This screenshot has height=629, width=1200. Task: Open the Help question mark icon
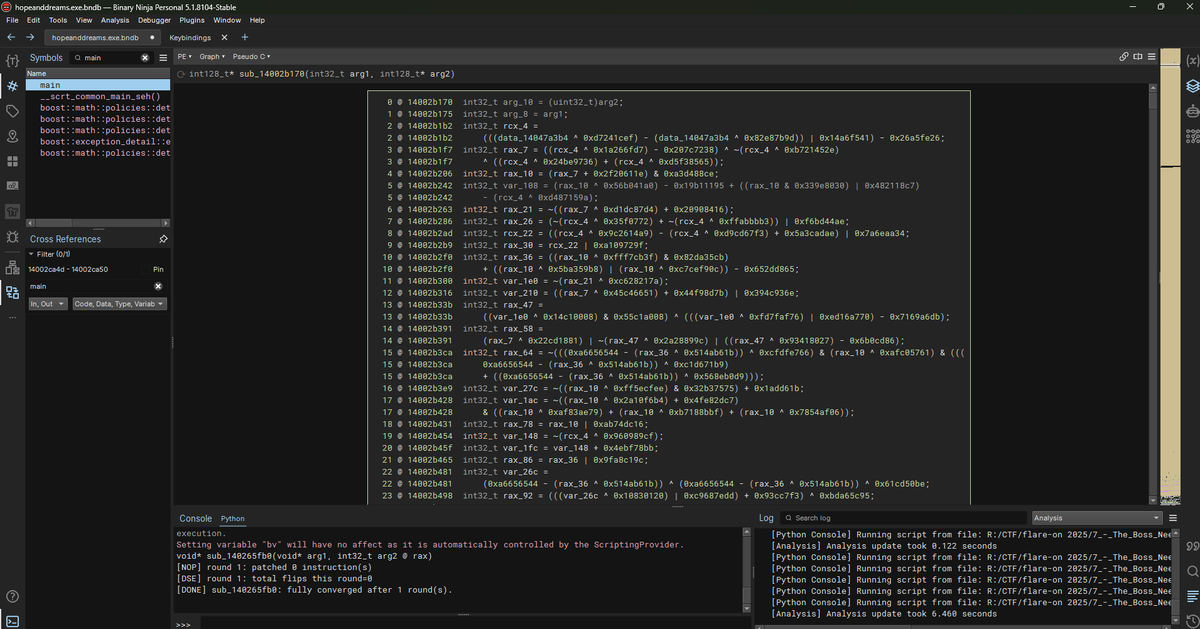pyautogui.click(x=13, y=597)
